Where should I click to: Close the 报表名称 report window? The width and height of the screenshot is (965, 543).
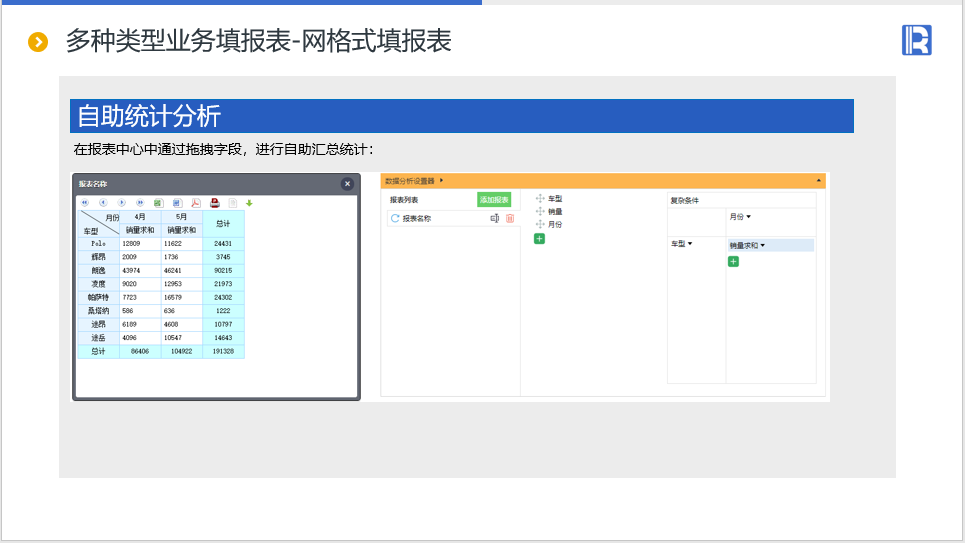point(347,183)
